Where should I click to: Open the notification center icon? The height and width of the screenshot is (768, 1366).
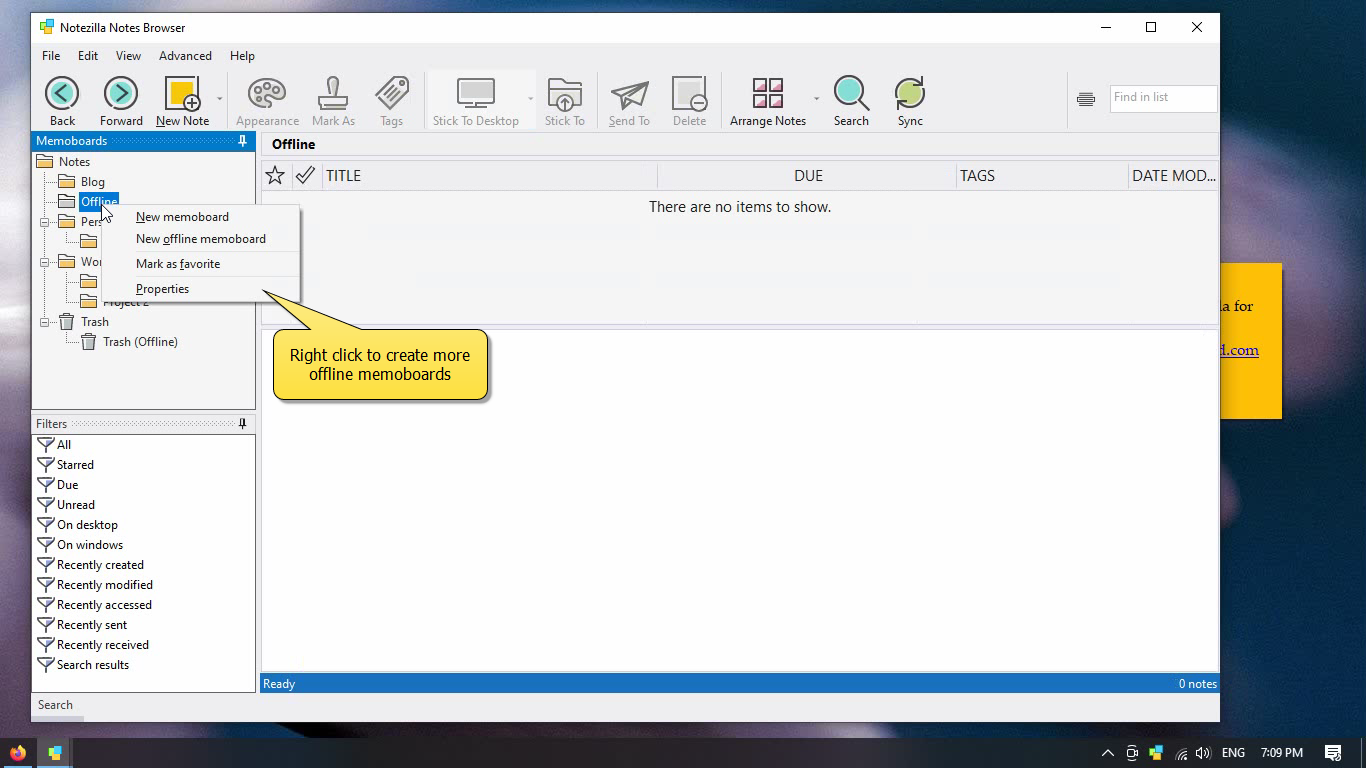point(1333,753)
